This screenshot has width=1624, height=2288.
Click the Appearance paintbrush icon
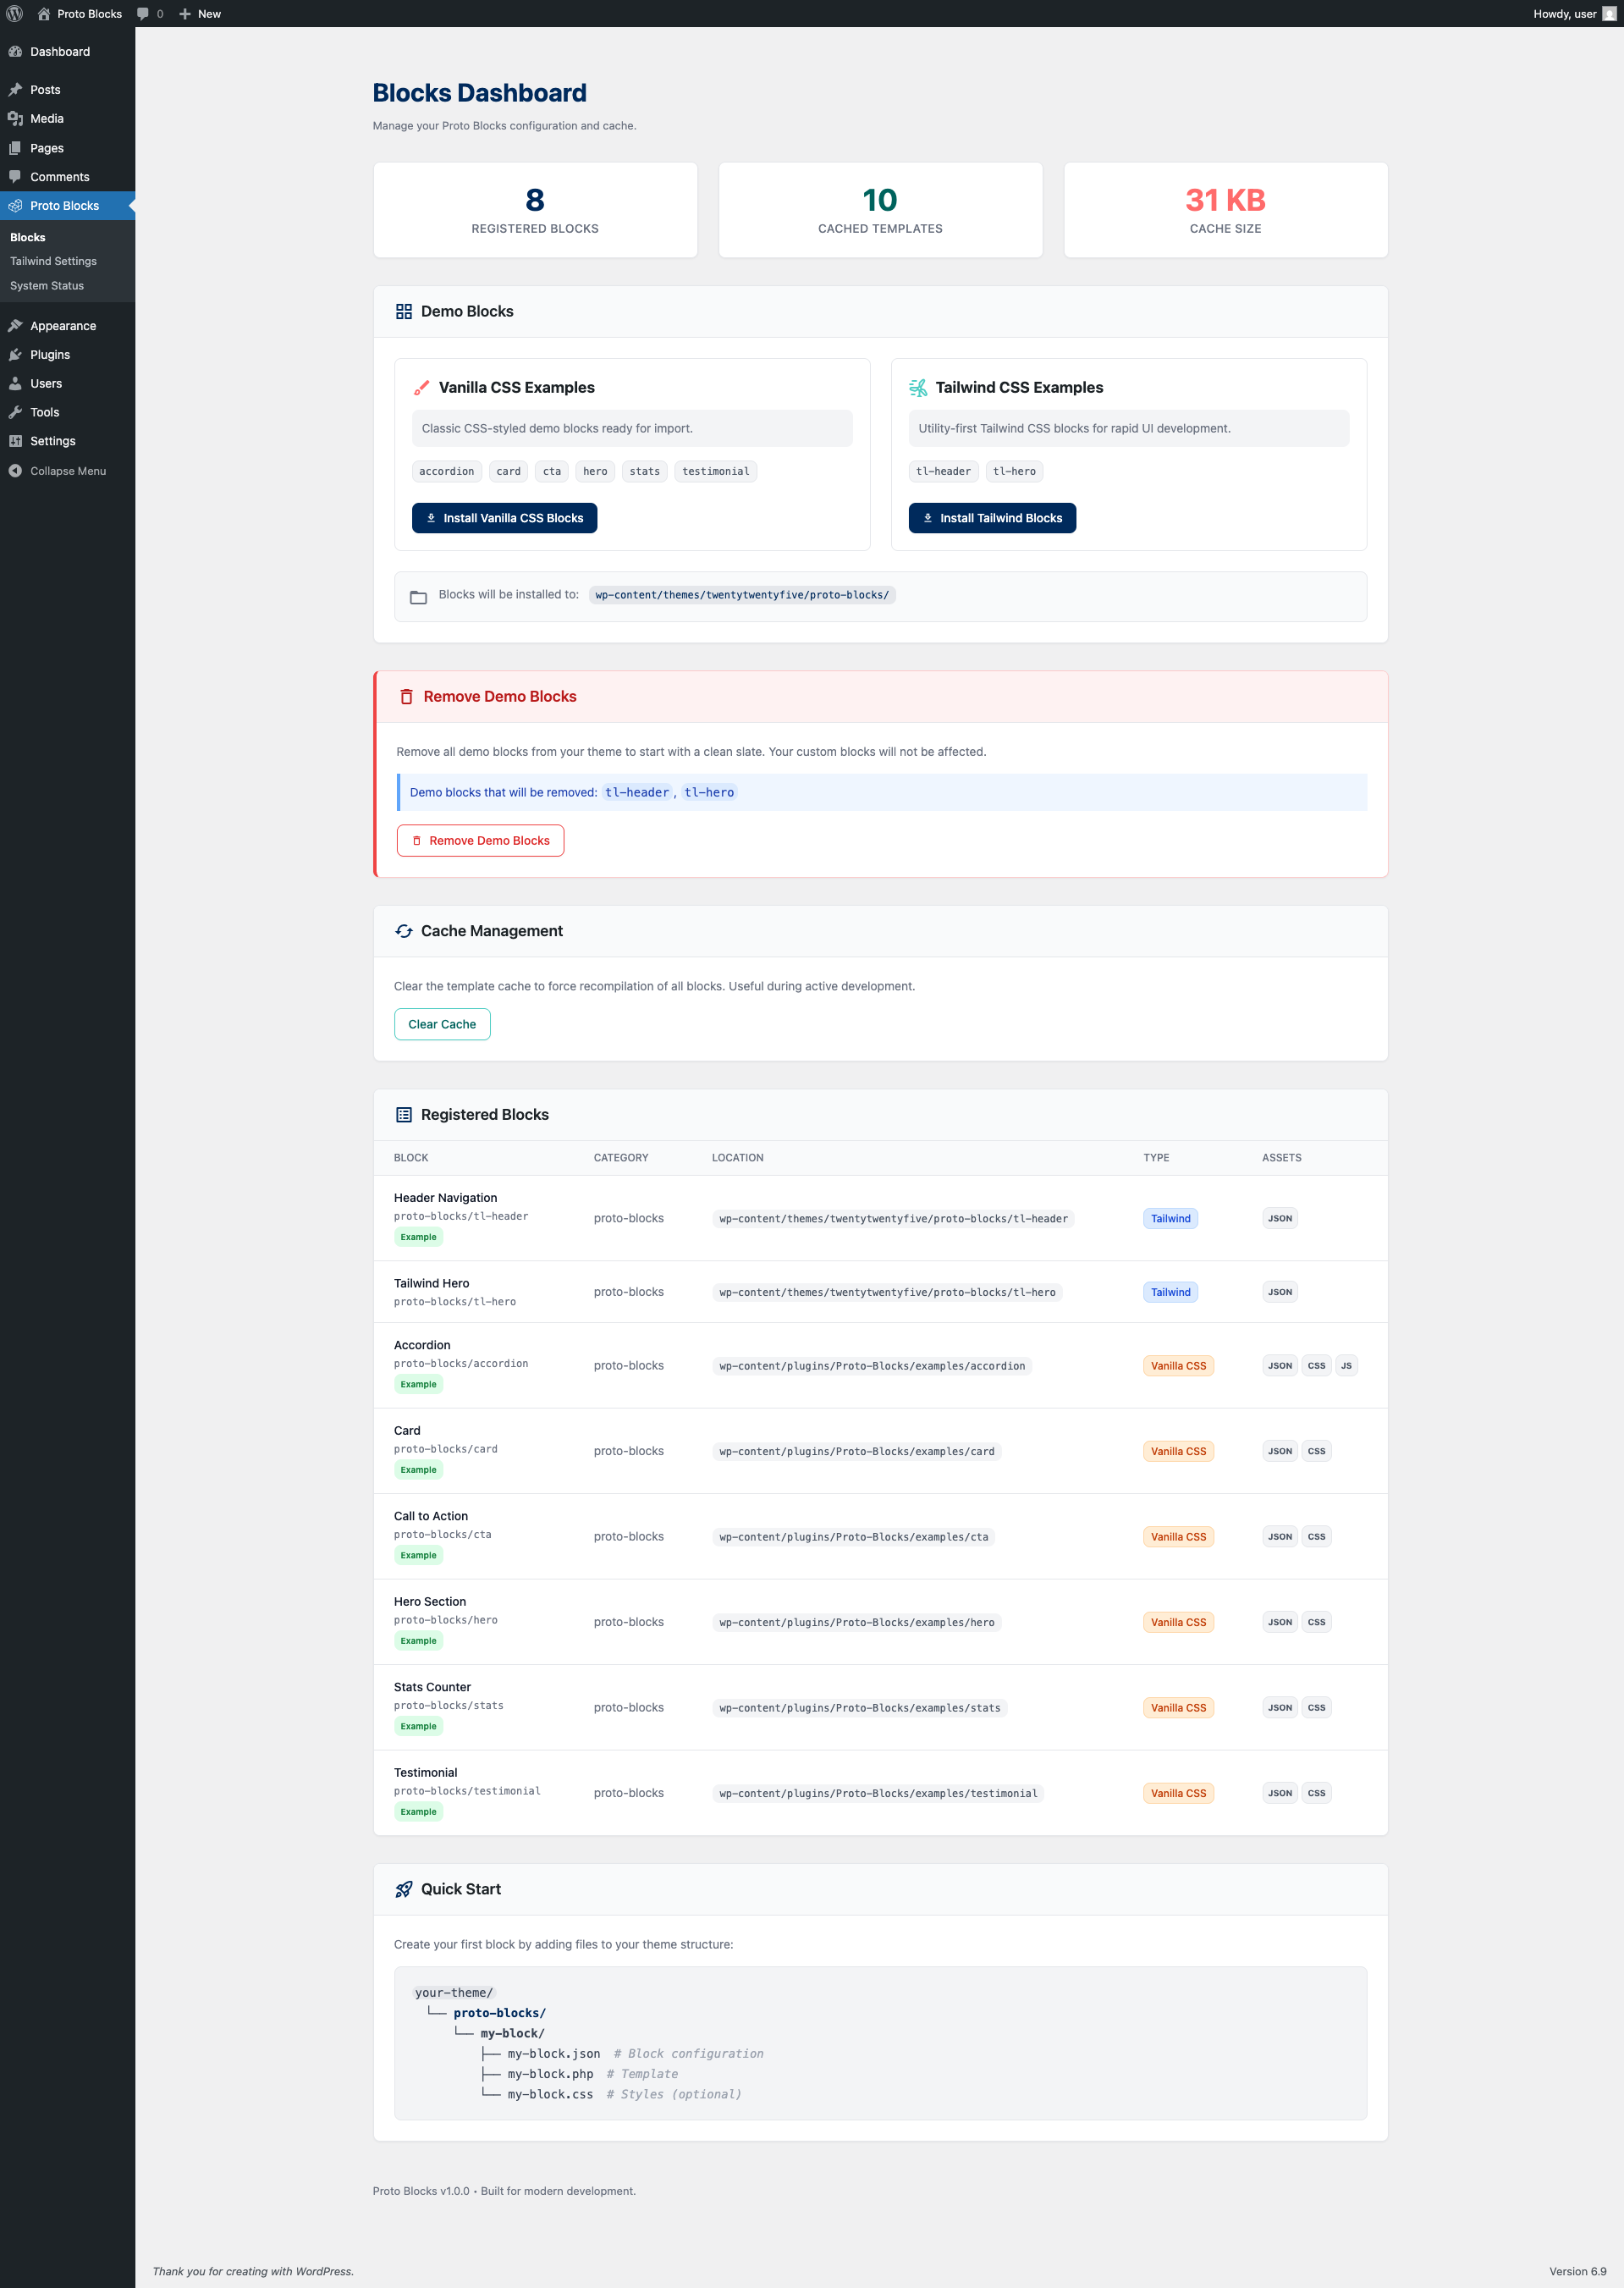click(x=15, y=326)
